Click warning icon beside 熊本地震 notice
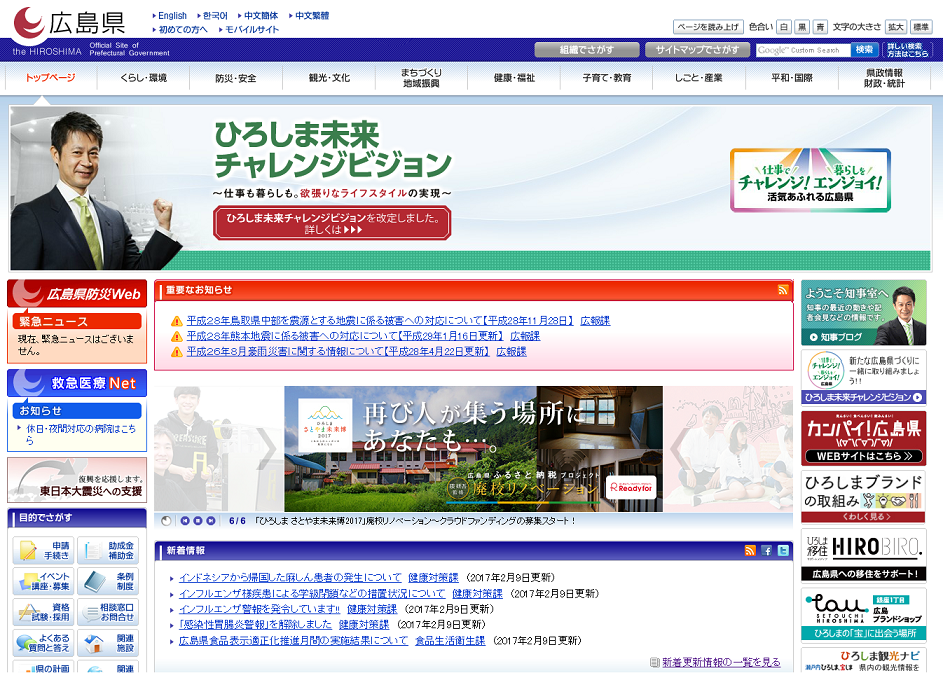This screenshot has height=673, width=943. 177,336
